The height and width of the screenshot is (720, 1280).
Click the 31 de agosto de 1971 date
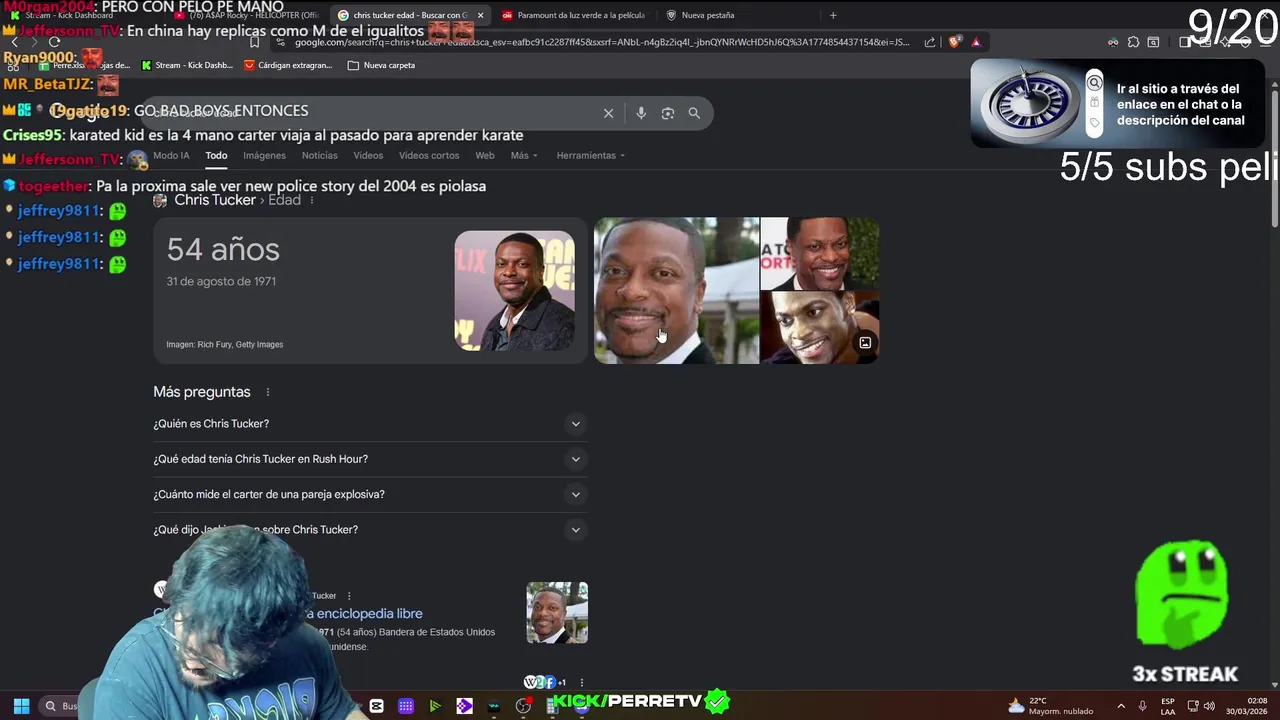tap(221, 281)
